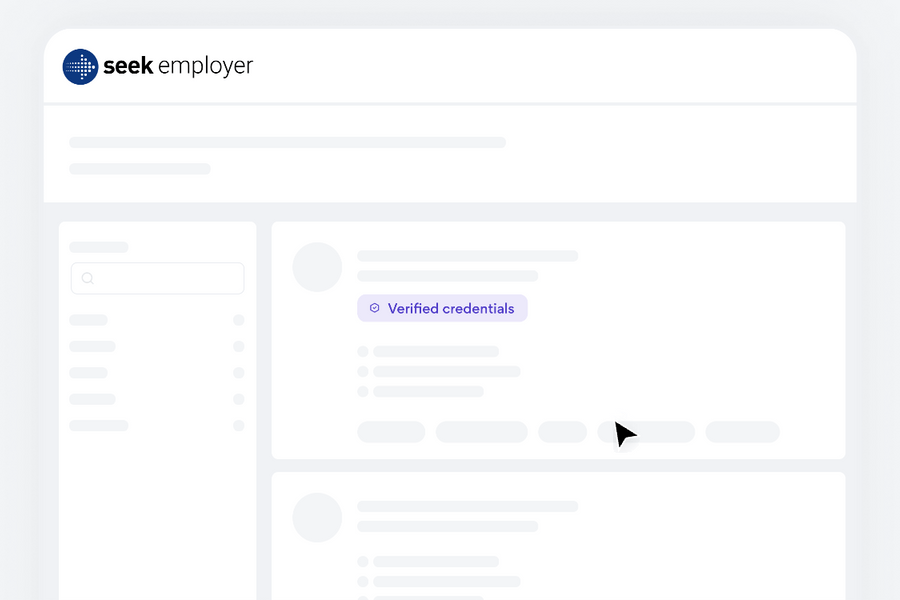Expand the sidebar heading above the search box
The width and height of the screenshot is (900, 600).
[98, 247]
